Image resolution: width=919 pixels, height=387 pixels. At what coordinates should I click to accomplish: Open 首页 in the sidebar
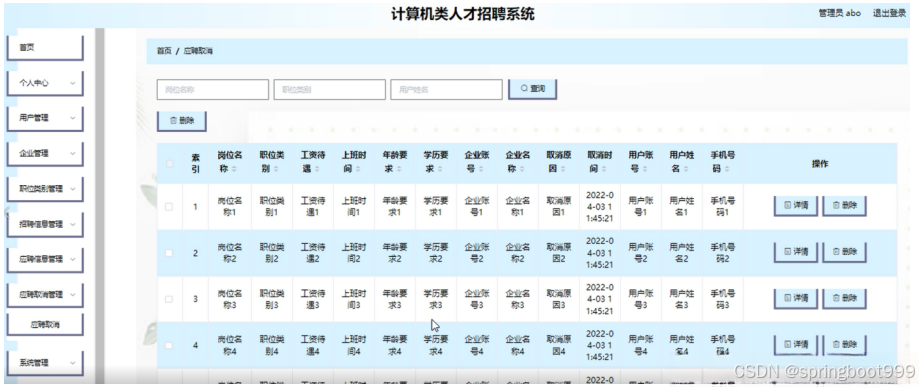(x=45, y=47)
